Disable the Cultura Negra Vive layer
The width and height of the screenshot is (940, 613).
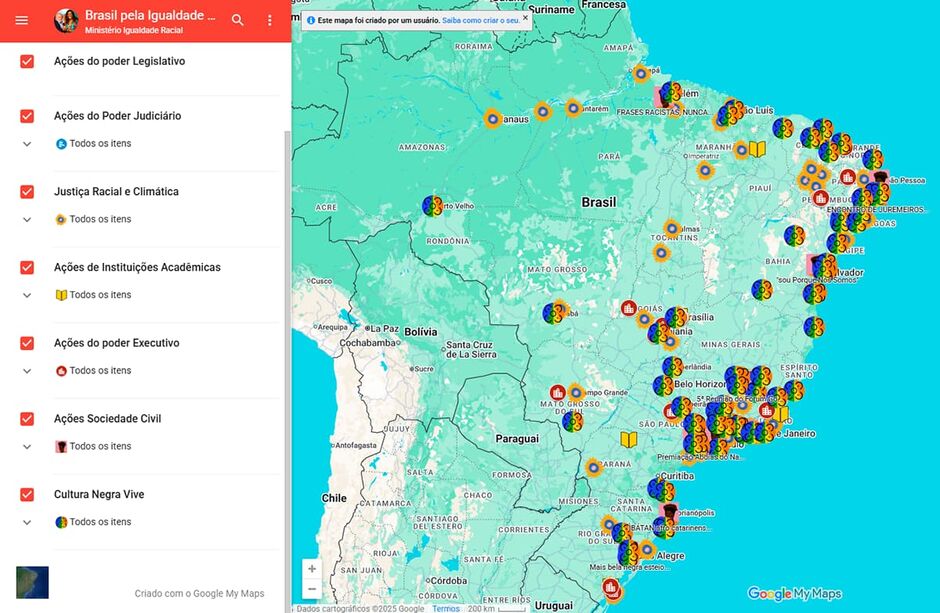tap(27, 495)
